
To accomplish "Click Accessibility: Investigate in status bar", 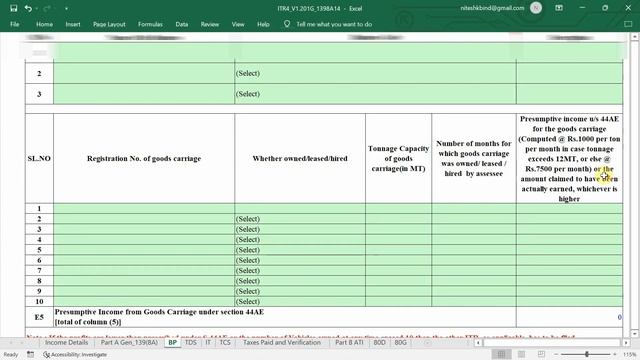I will click(x=75, y=354).
